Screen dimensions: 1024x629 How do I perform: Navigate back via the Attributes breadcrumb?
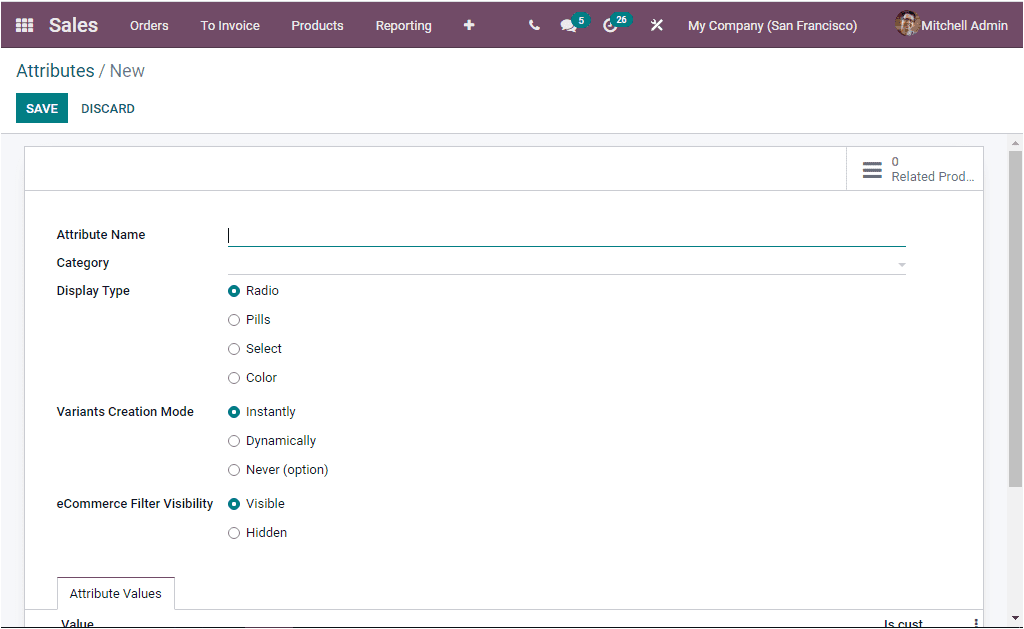[55, 70]
